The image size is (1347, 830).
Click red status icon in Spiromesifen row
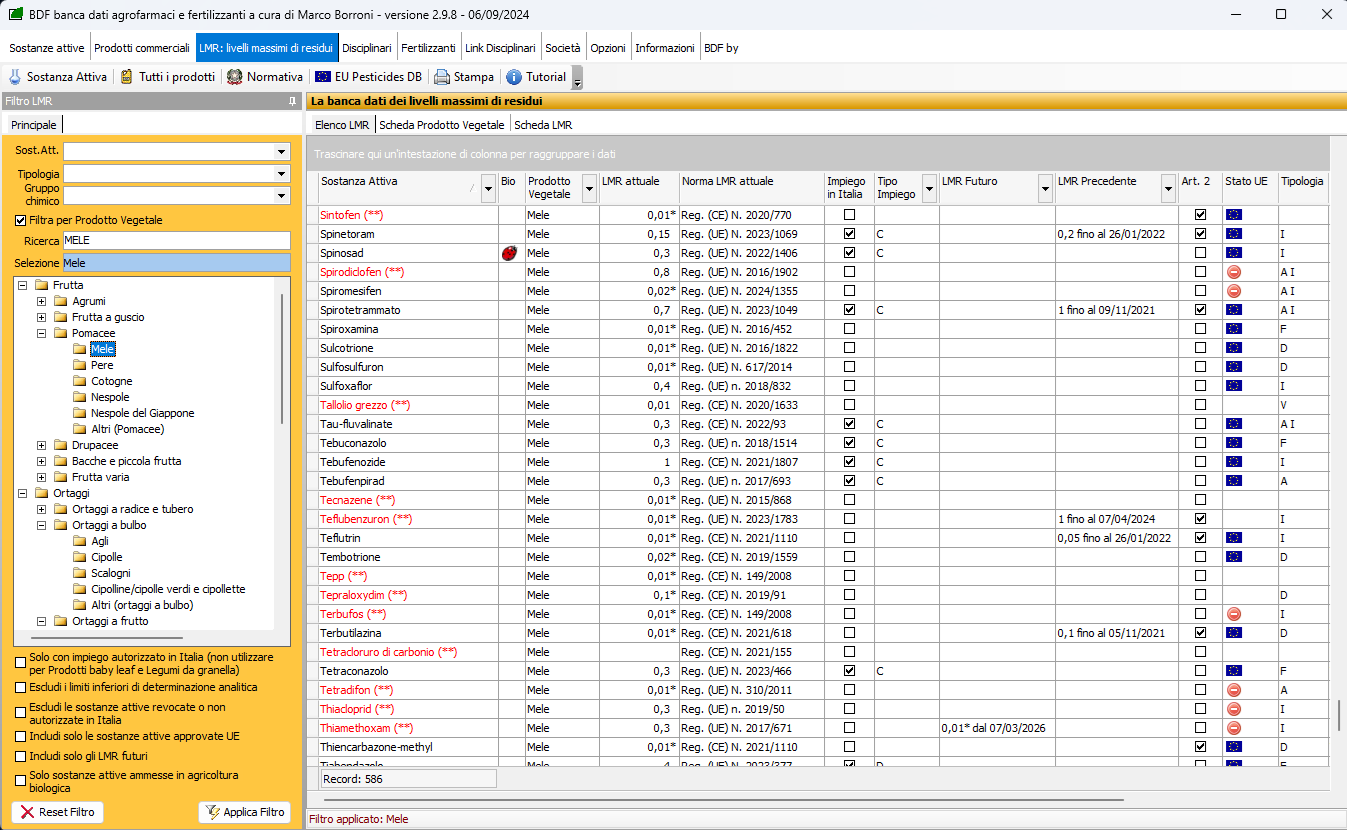coord(1234,291)
